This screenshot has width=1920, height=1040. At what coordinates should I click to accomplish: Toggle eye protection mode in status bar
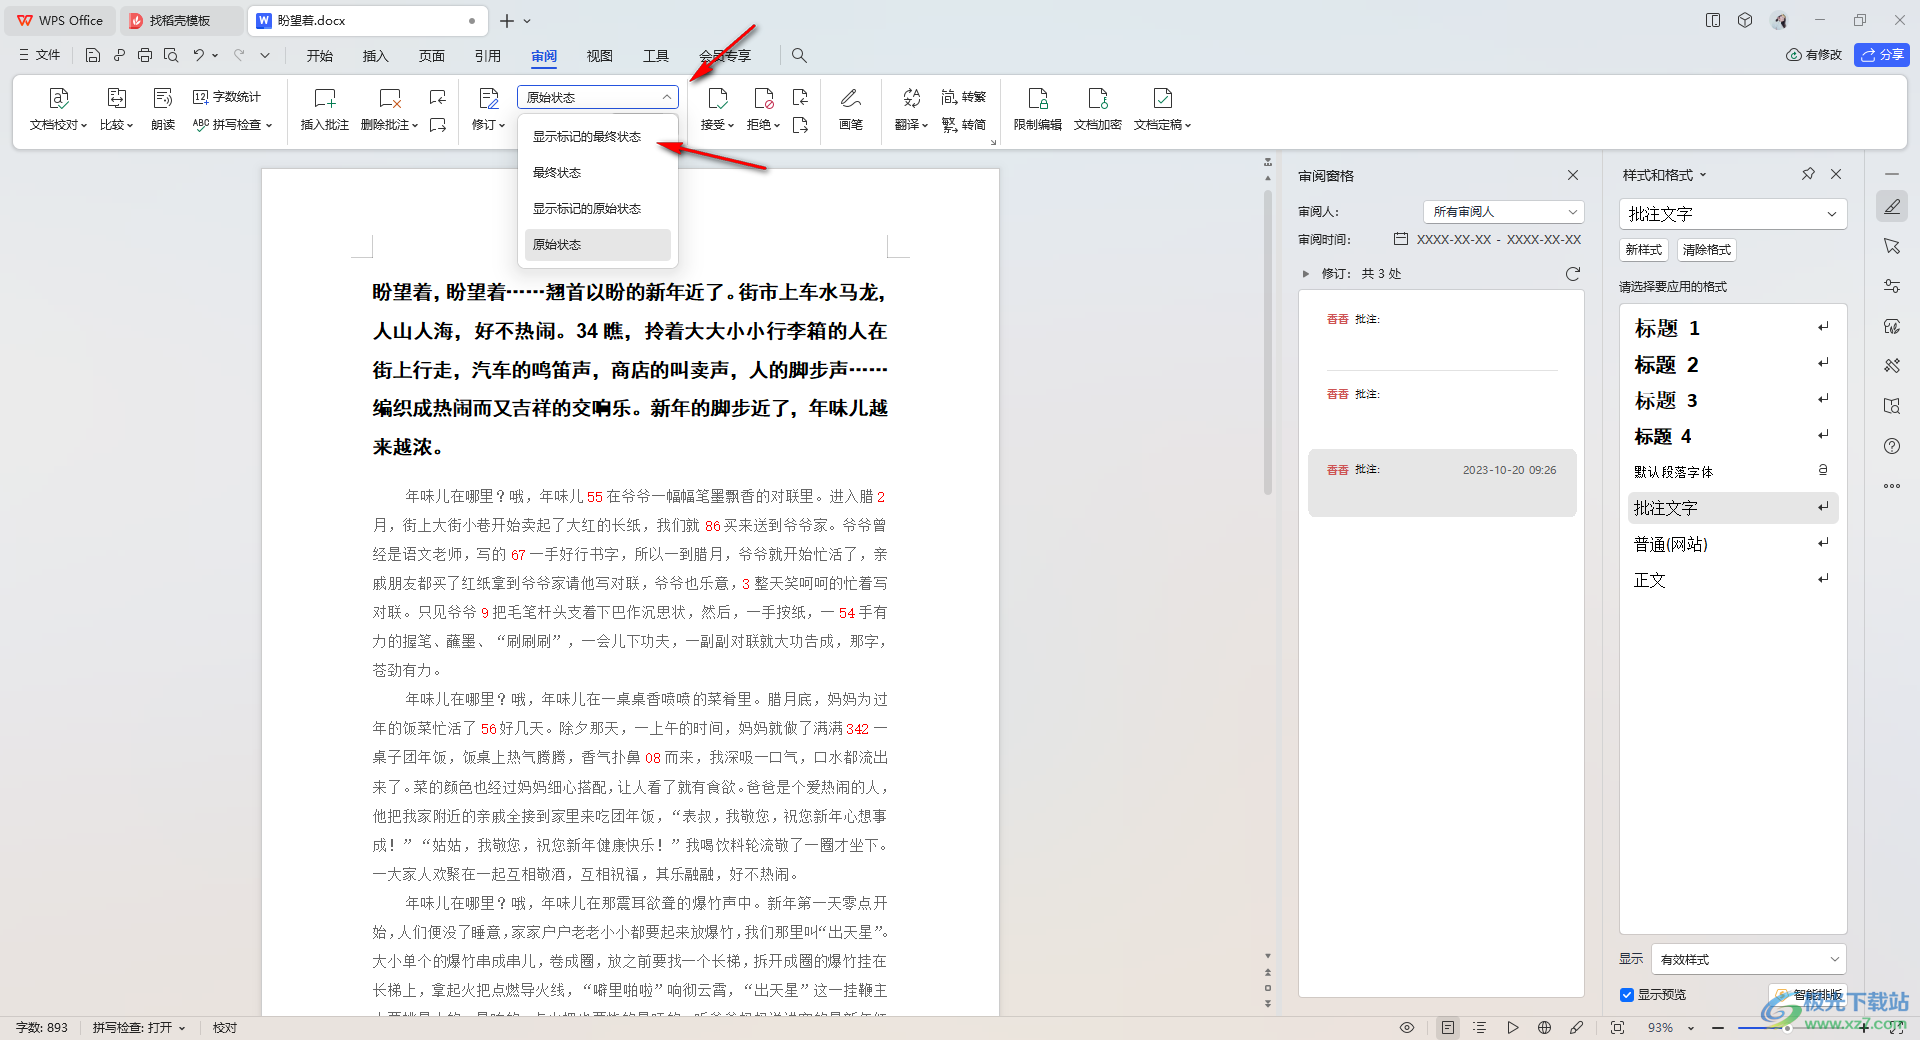tap(1407, 1028)
